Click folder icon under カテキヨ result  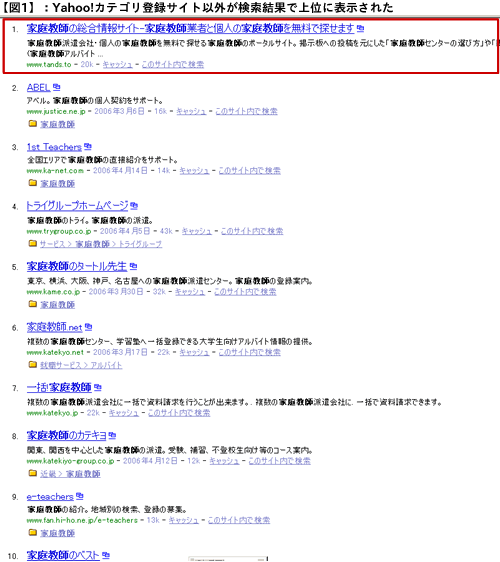(33, 473)
